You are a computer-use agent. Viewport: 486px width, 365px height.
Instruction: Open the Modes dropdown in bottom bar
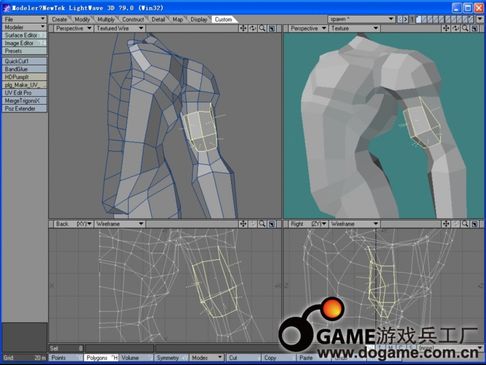[x=206, y=358]
